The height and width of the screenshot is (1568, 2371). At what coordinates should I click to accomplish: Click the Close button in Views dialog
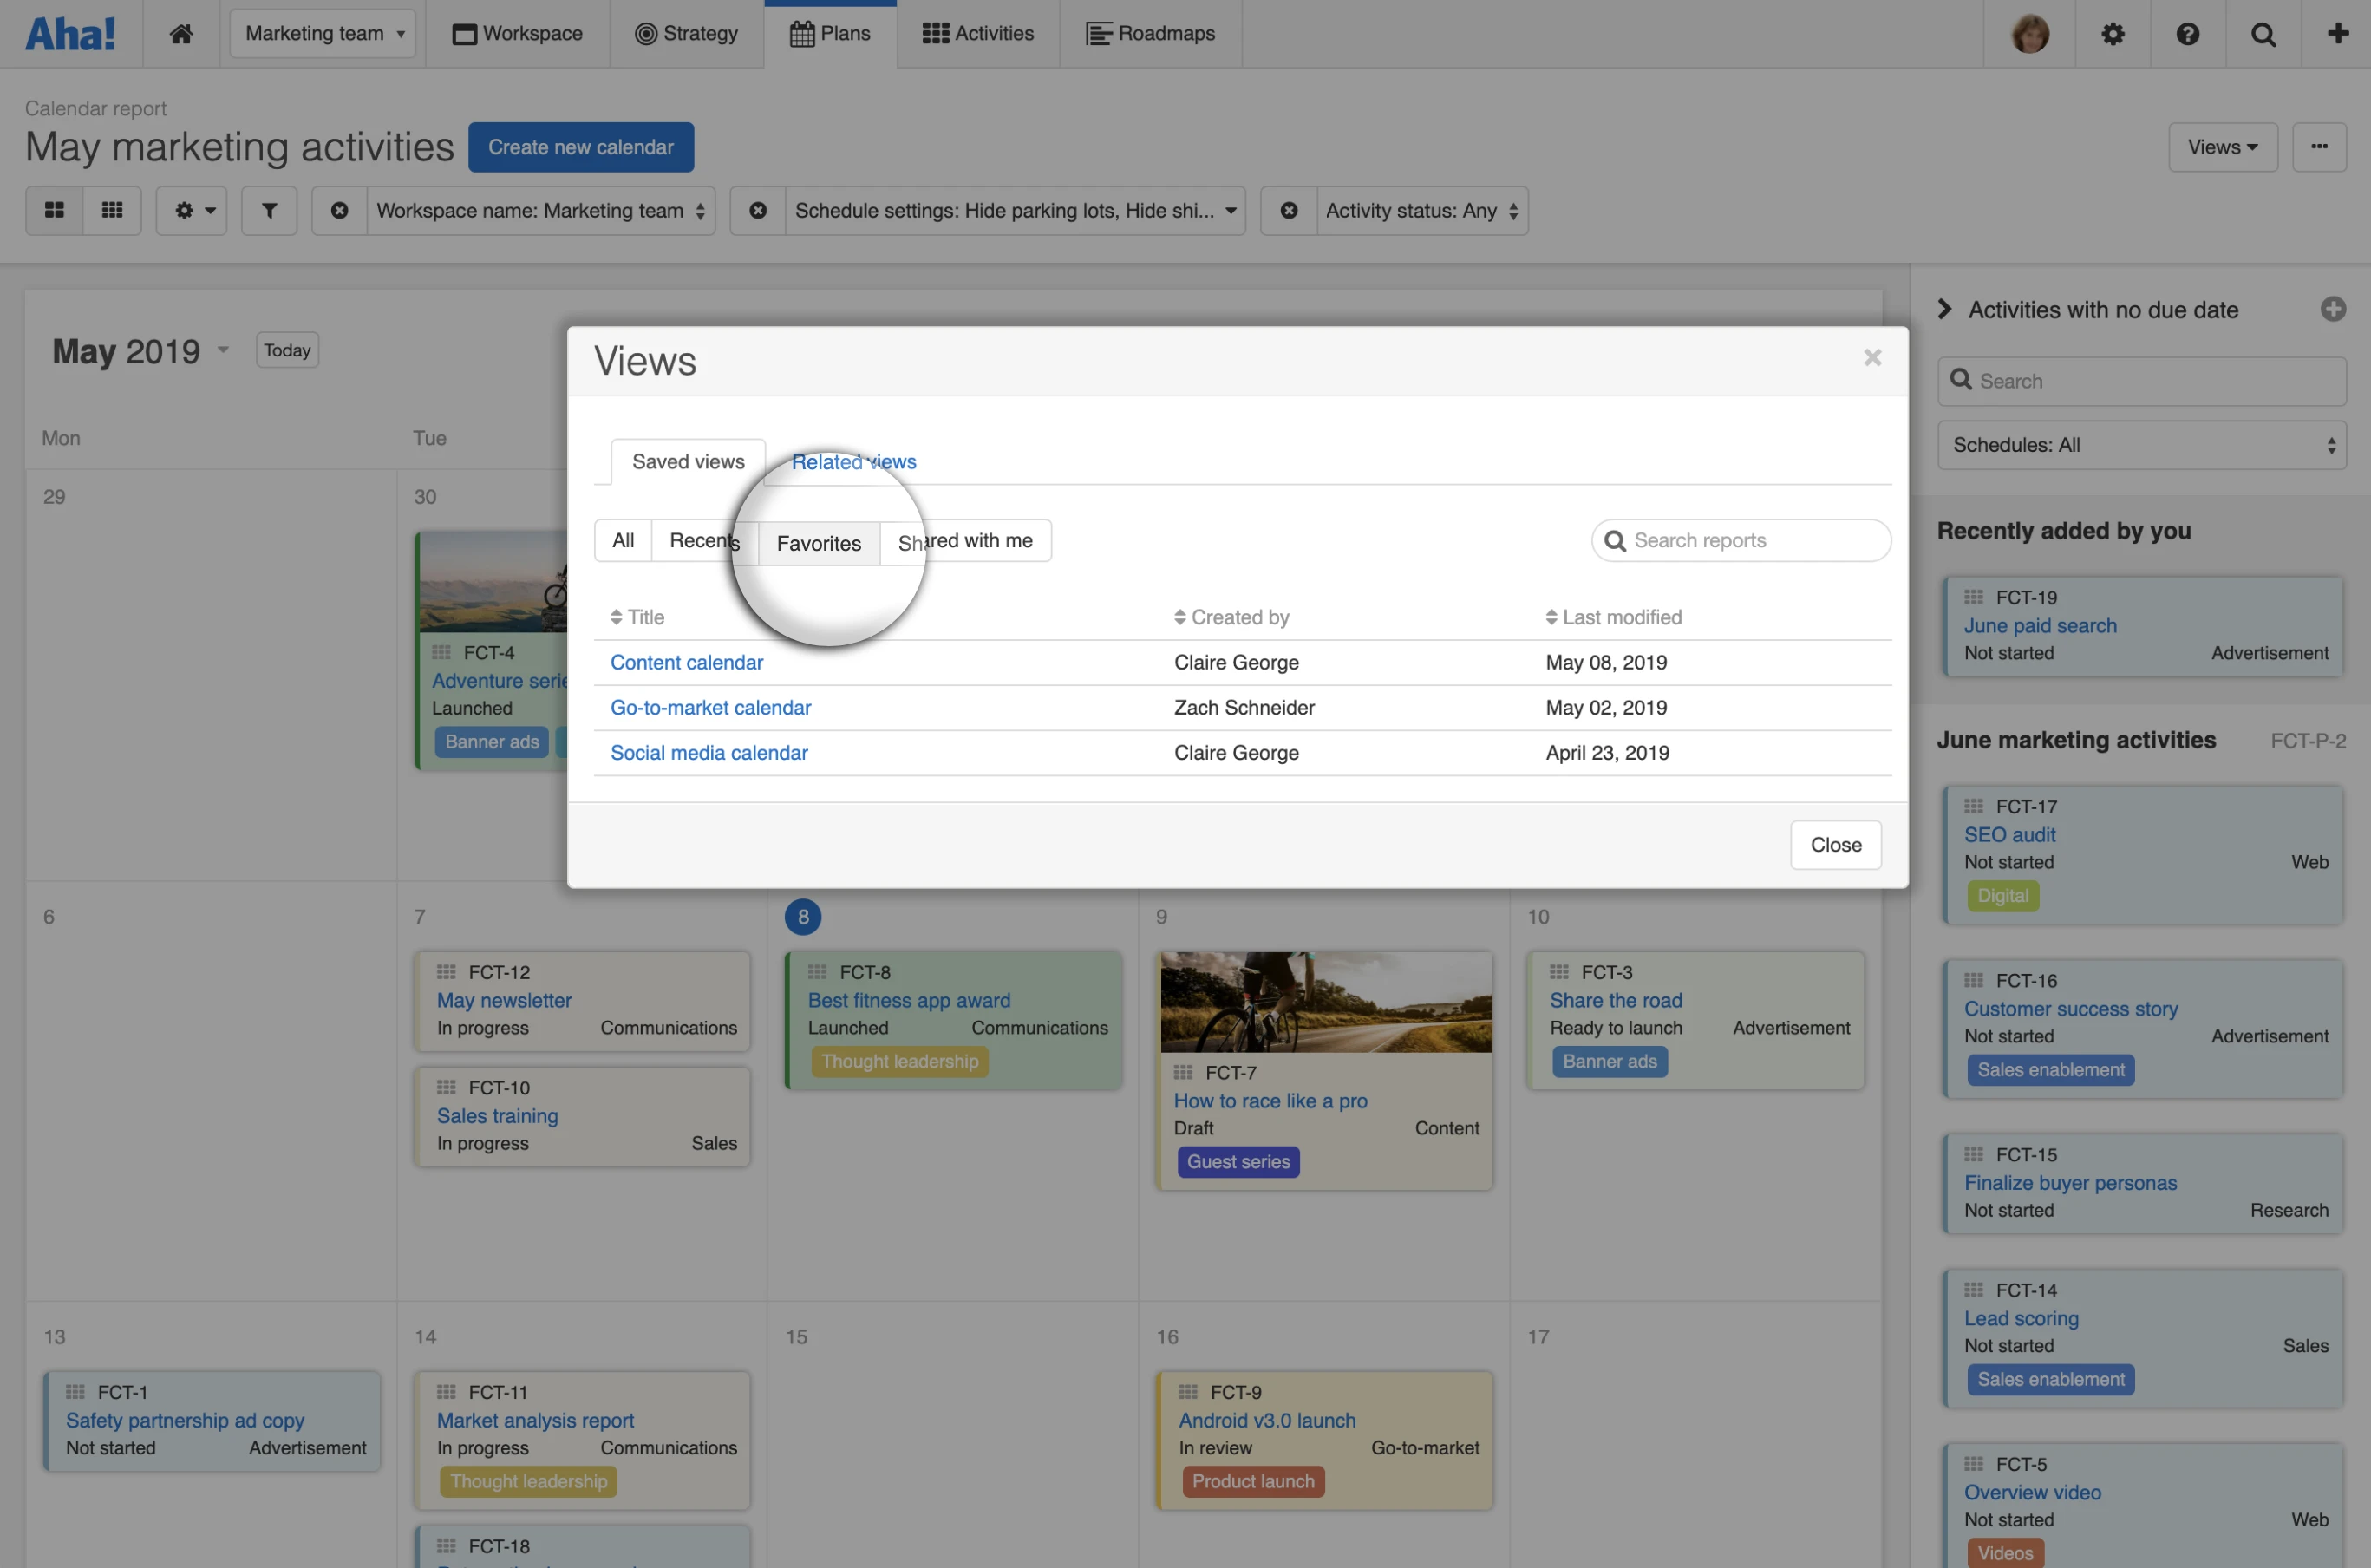(x=1835, y=845)
